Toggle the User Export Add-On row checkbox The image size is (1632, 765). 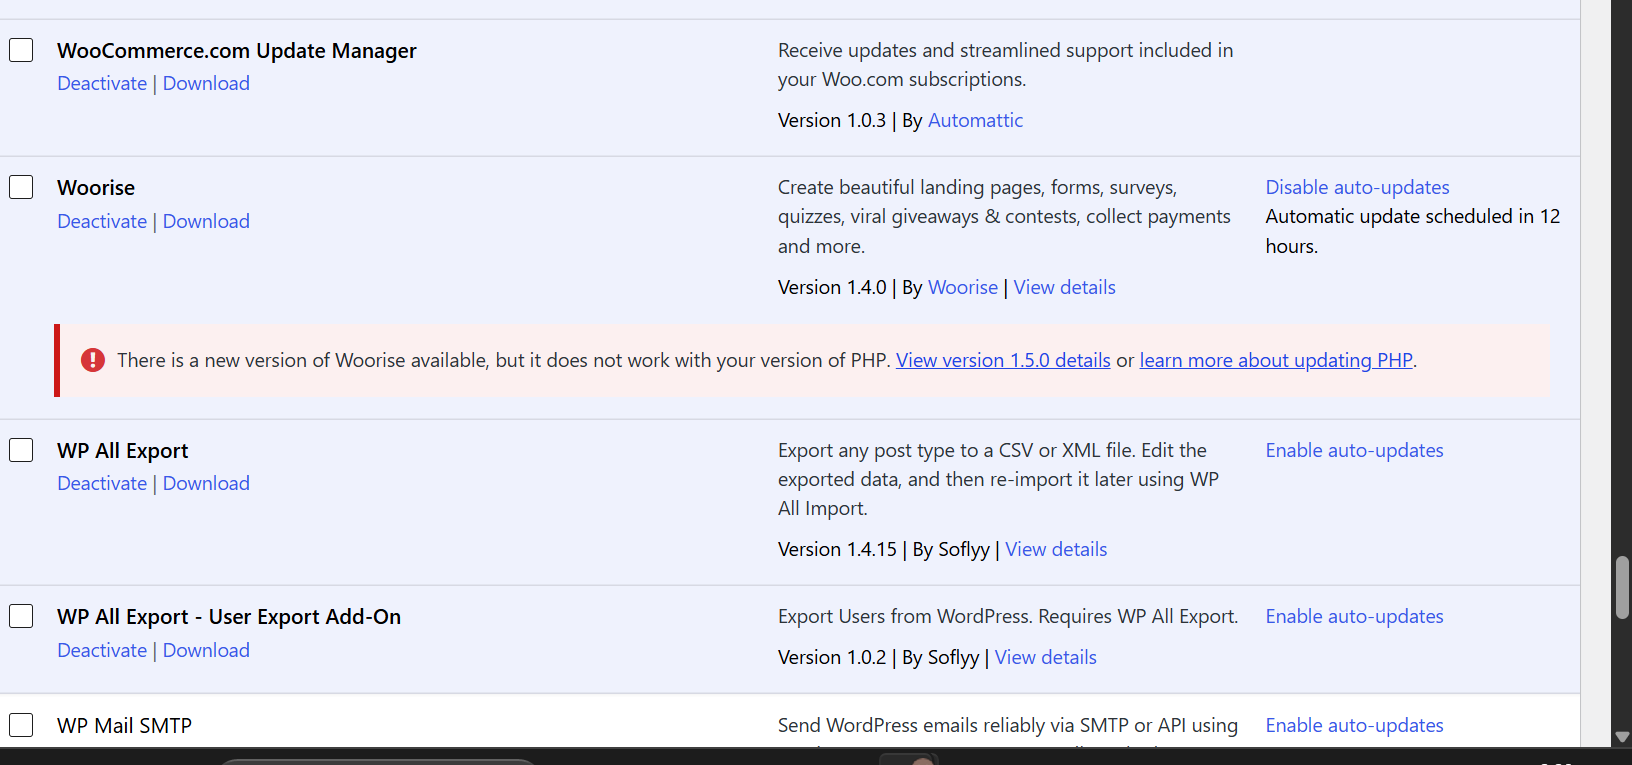21,616
